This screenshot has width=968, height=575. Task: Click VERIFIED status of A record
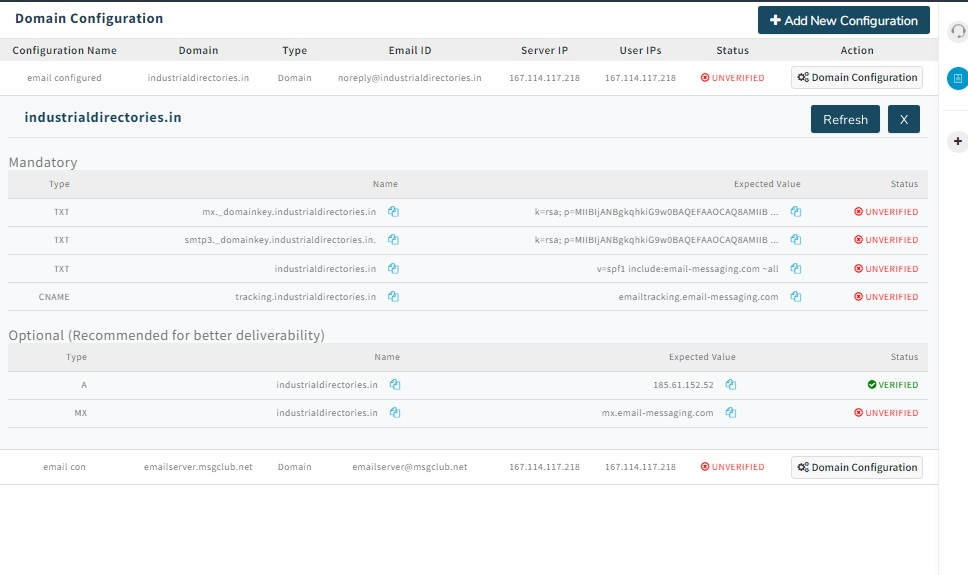click(x=893, y=385)
